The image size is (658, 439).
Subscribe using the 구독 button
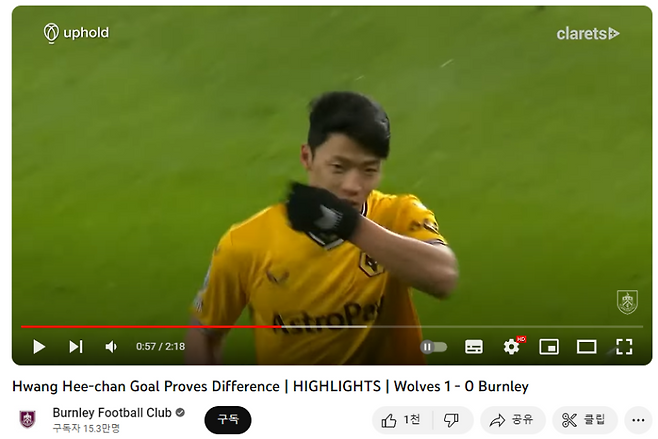[x=228, y=420]
